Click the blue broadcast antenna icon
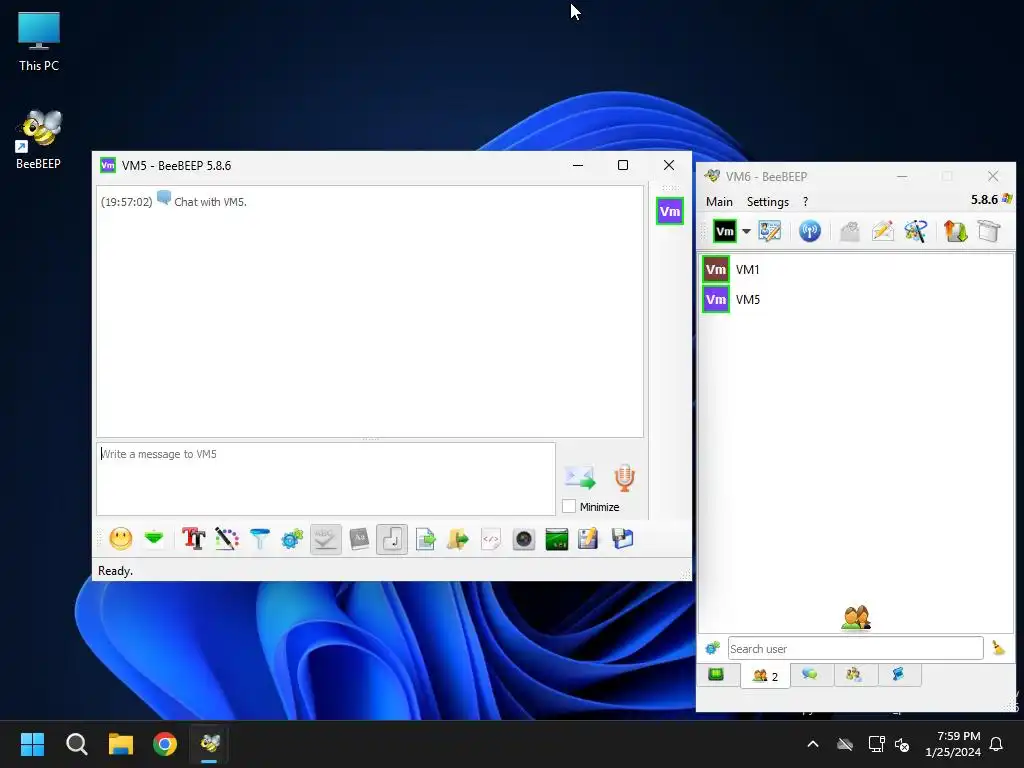The width and height of the screenshot is (1024, 768). [x=810, y=231]
